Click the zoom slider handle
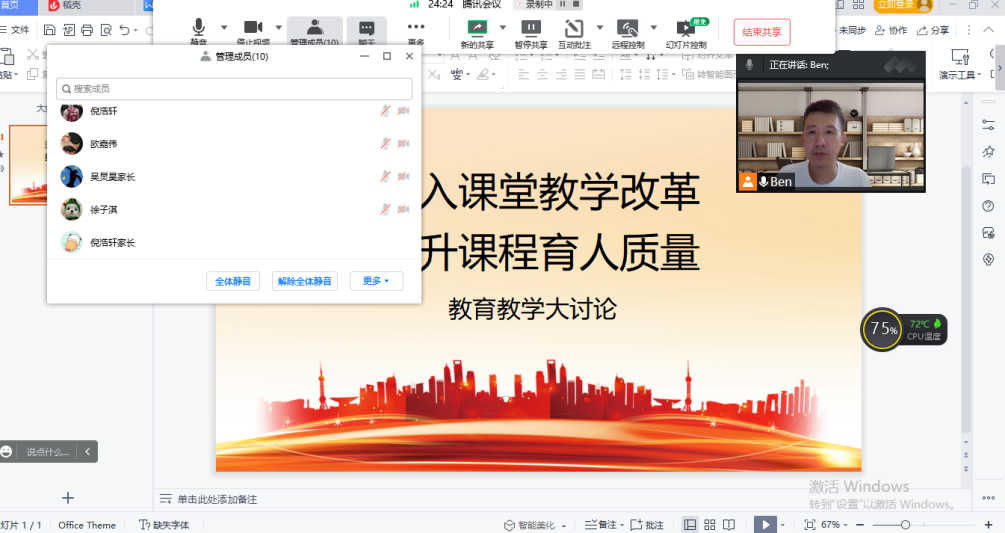 click(905, 525)
